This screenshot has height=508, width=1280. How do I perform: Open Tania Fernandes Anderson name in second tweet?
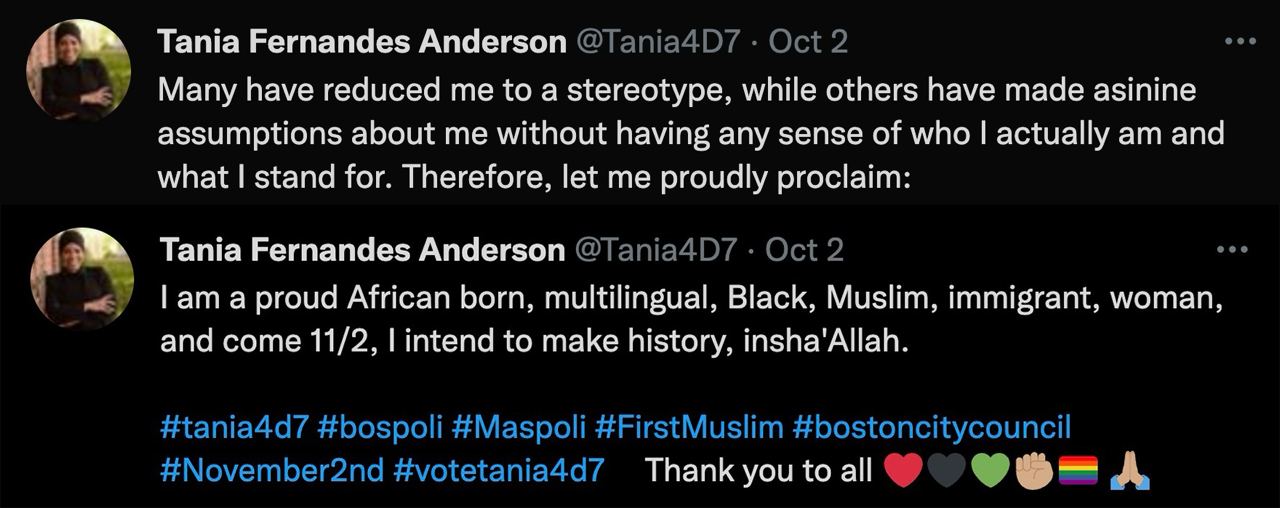click(362, 250)
